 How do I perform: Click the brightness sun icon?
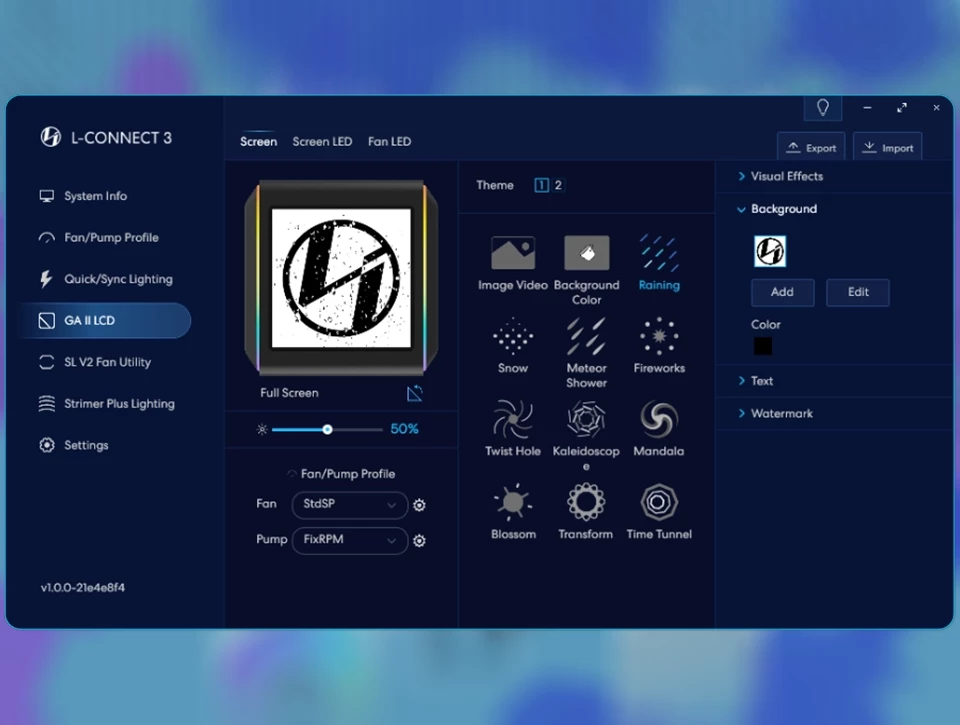tap(262, 429)
